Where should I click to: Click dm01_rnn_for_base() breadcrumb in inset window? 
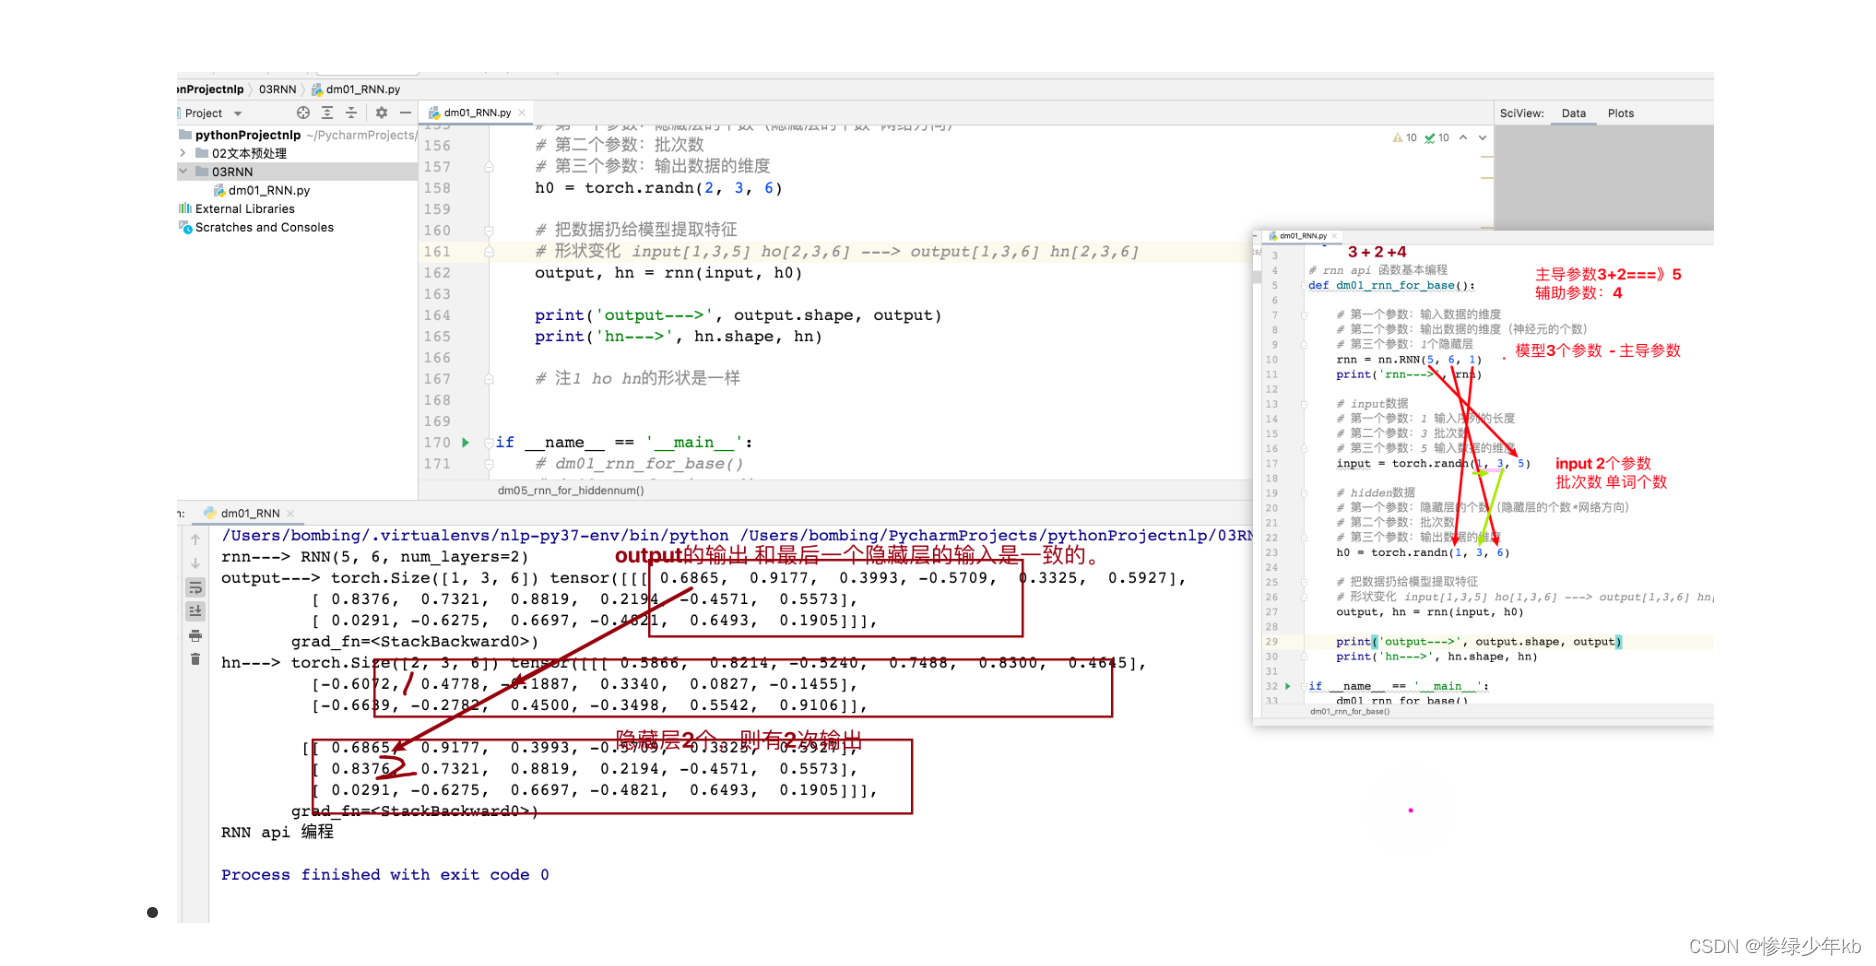(x=1350, y=712)
